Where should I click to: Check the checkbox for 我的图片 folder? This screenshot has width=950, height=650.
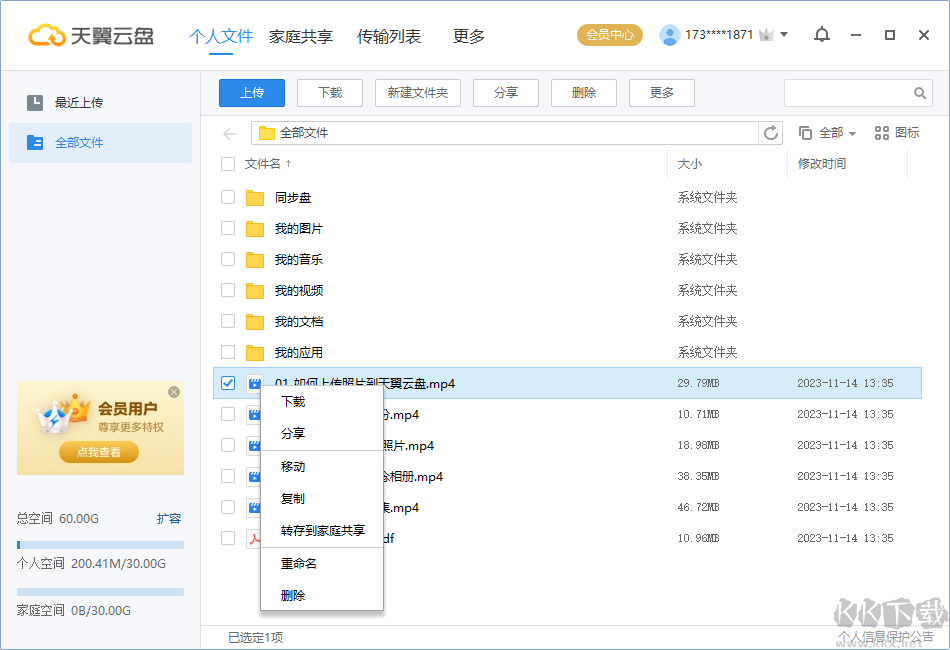coord(227,228)
